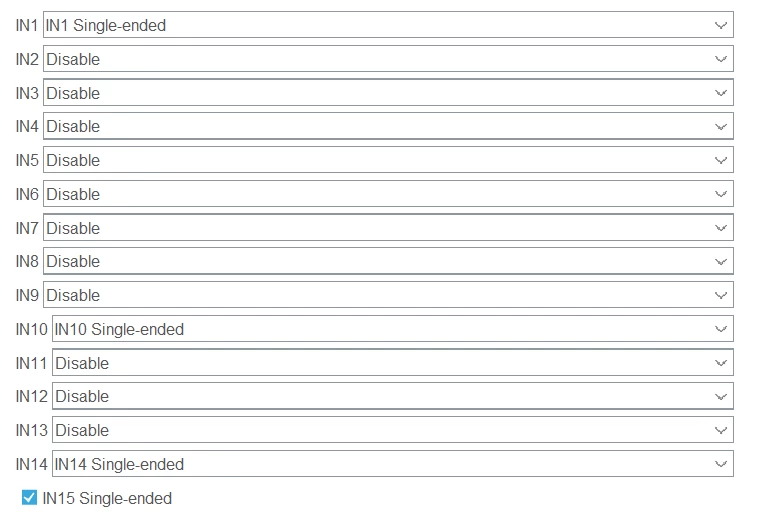Image resolution: width=762 pixels, height=515 pixels.
Task: Click the IN9 dropdown chevron arrow
Action: (x=721, y=295)
